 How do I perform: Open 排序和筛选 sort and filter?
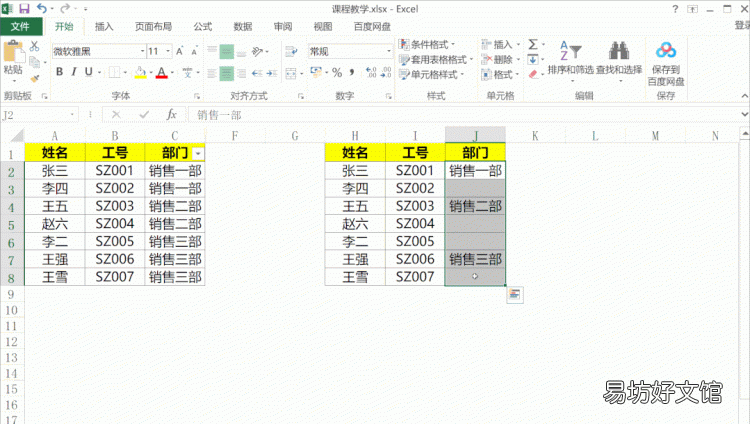coord(571,62)
